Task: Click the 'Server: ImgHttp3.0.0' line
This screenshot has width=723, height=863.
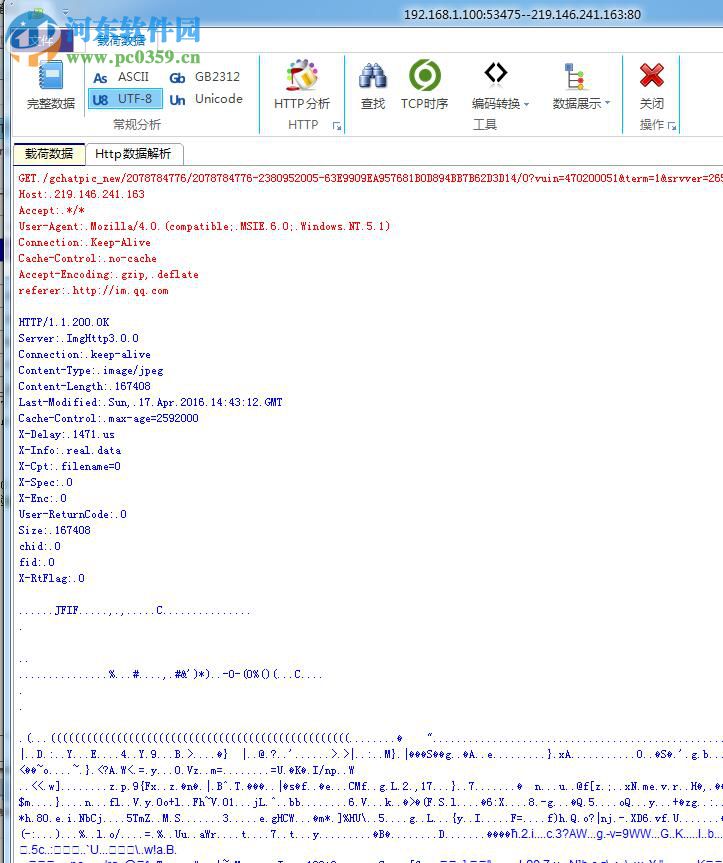Action: pyautogui.click(x=79, y=338)
